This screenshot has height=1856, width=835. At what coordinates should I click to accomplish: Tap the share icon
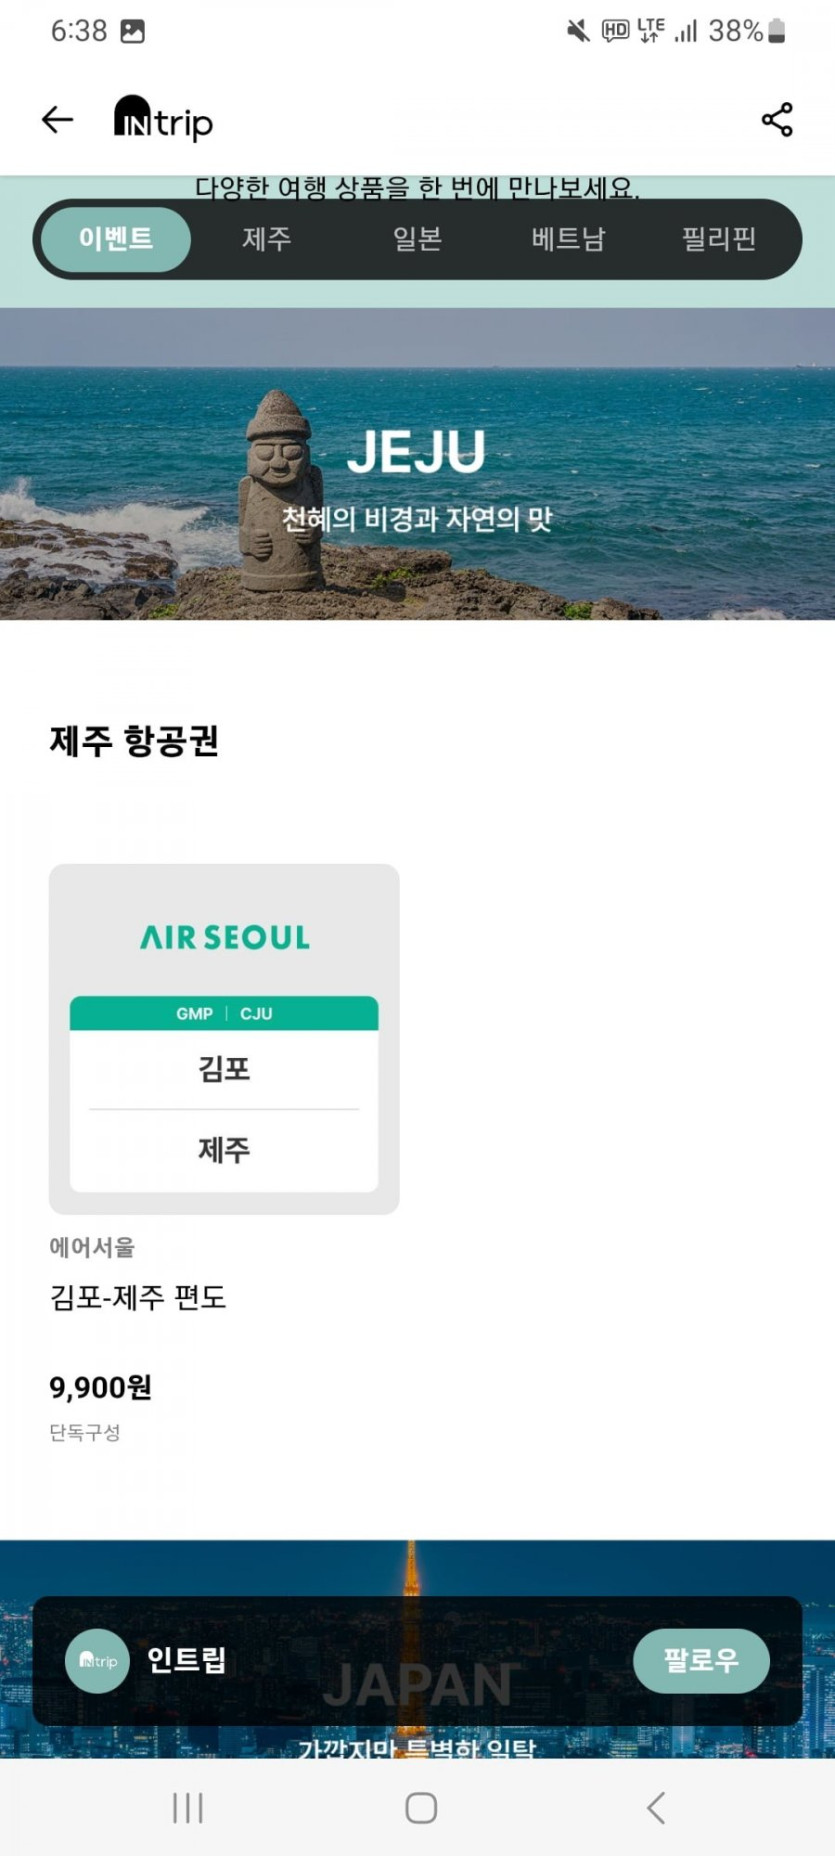tap(777, 120)
